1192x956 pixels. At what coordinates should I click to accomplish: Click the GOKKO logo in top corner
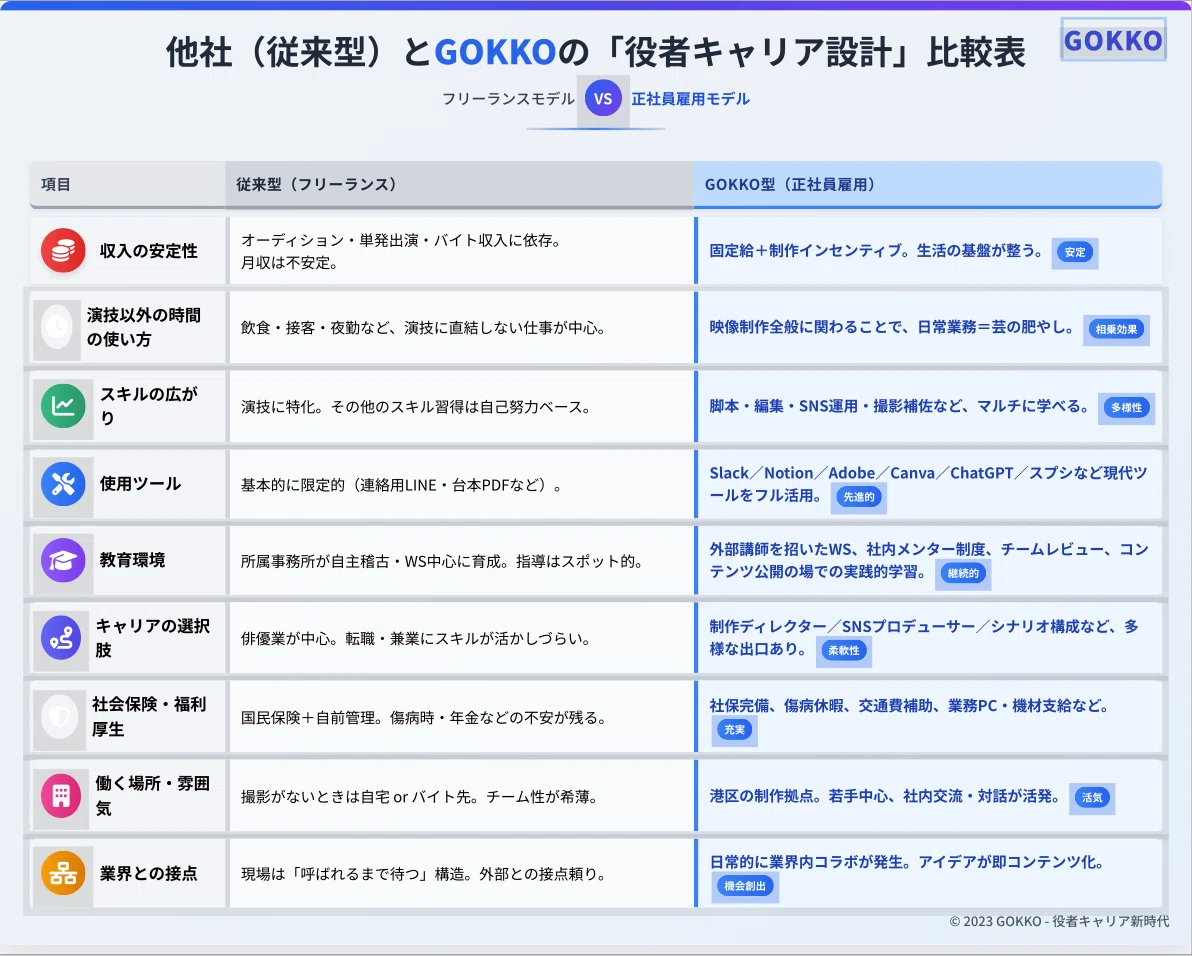(x=1113, y=40)
